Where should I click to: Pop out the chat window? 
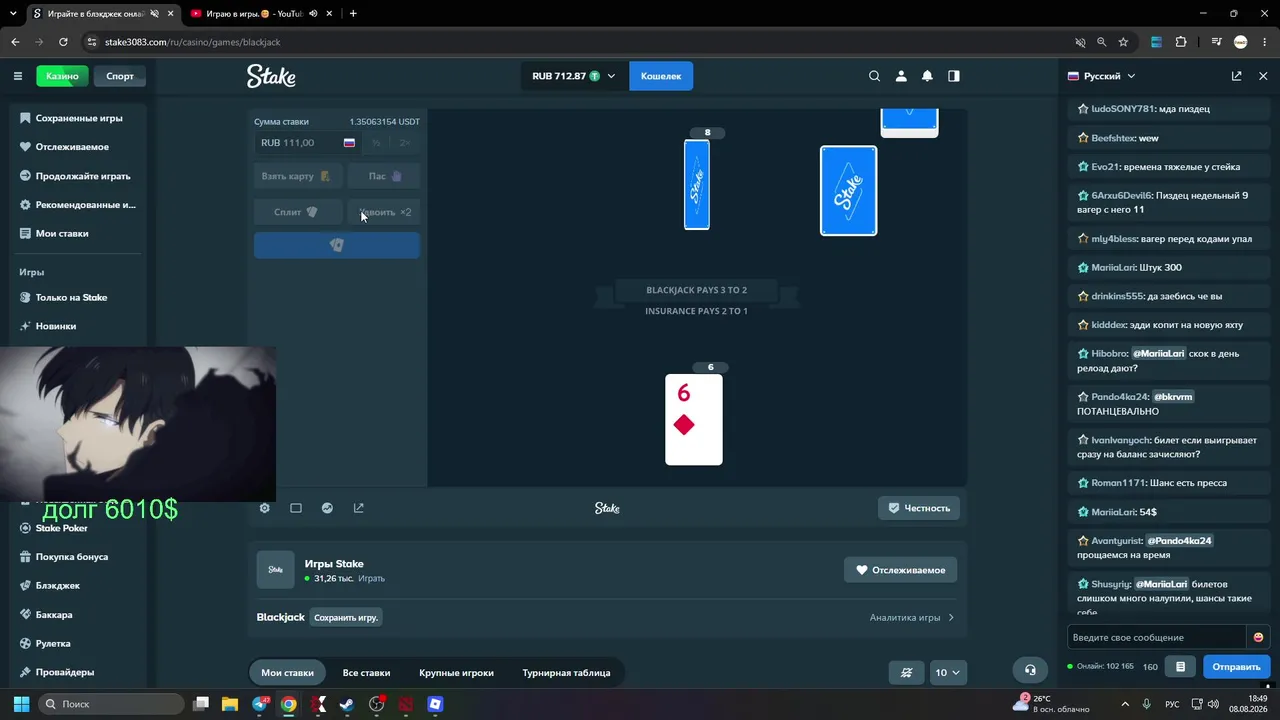(x=1237, y=76)
